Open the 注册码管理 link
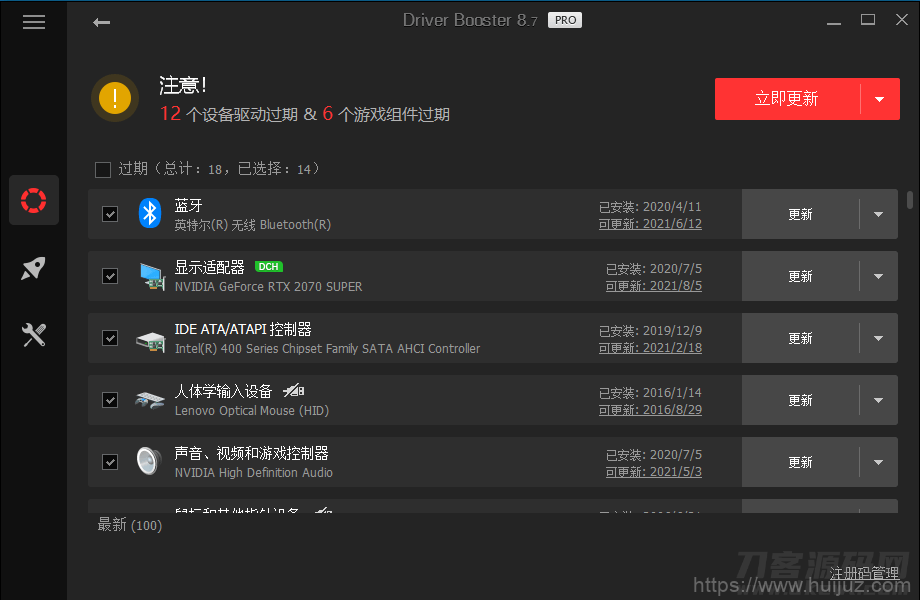The height and width of the screenshot is (600, 920). point(864,573)
